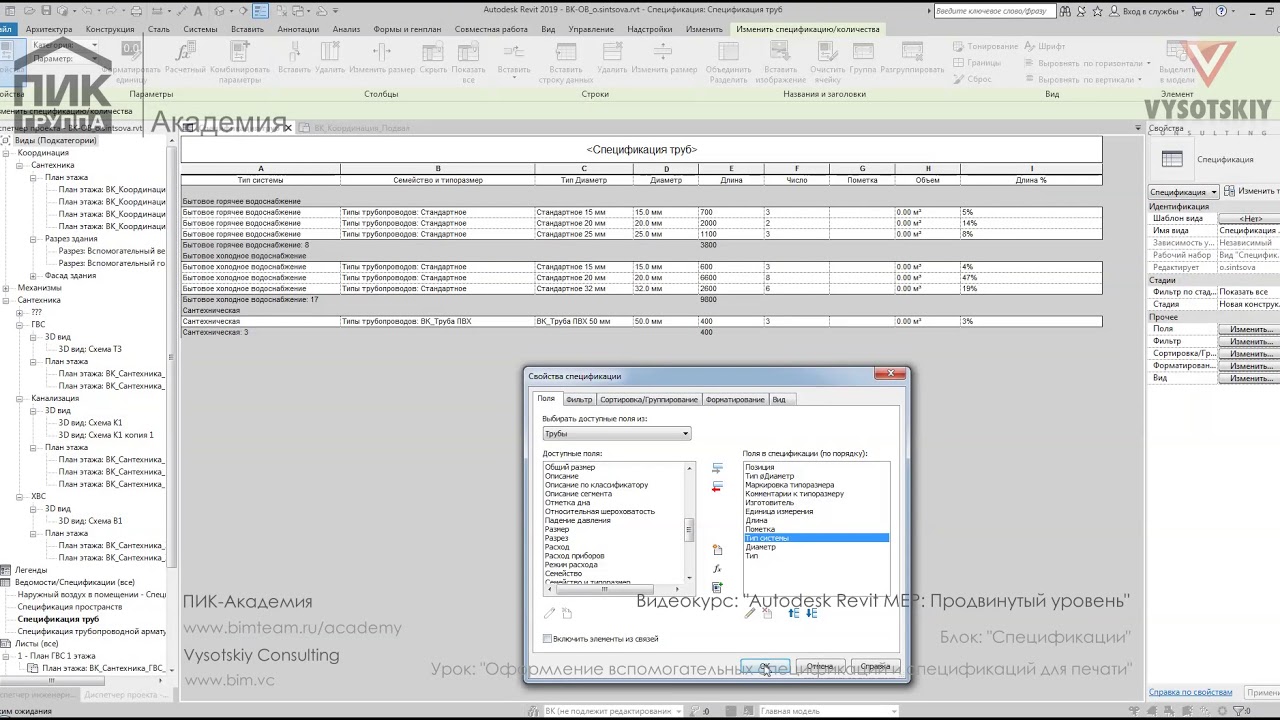The width and height of the screenshot is (1280, 720).
Task: Expand the 'Механизмы' tree node
Action: 8,288
